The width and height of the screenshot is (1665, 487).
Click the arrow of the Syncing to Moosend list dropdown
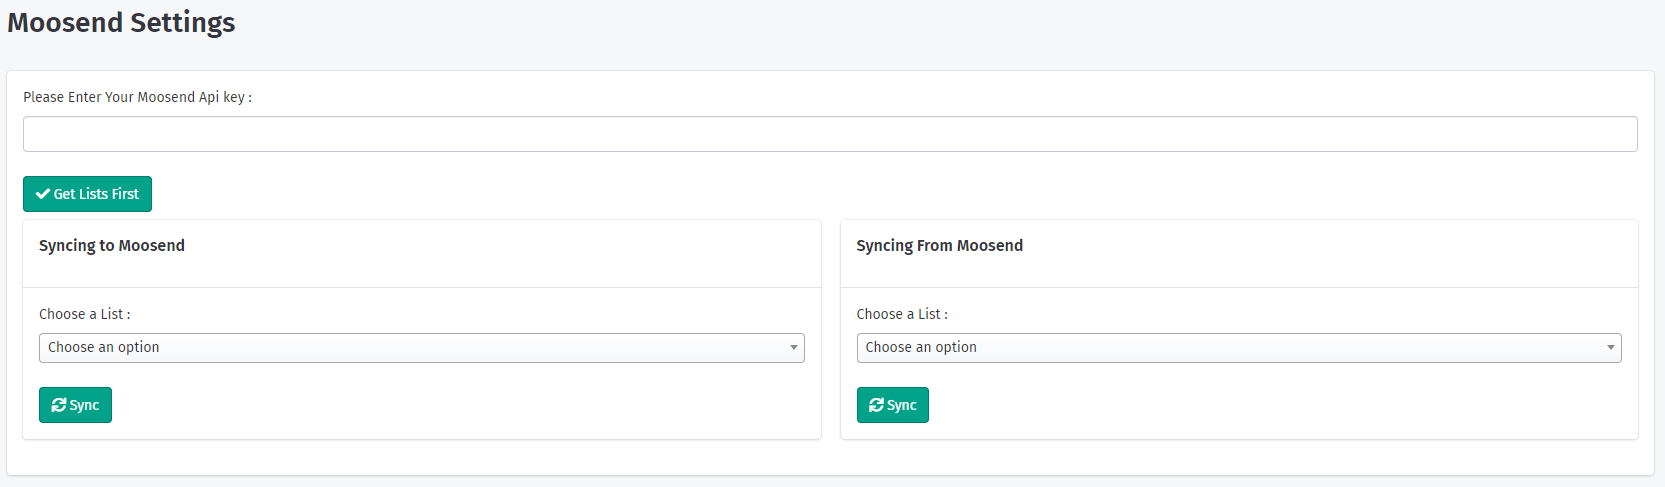tap(794, 348)
